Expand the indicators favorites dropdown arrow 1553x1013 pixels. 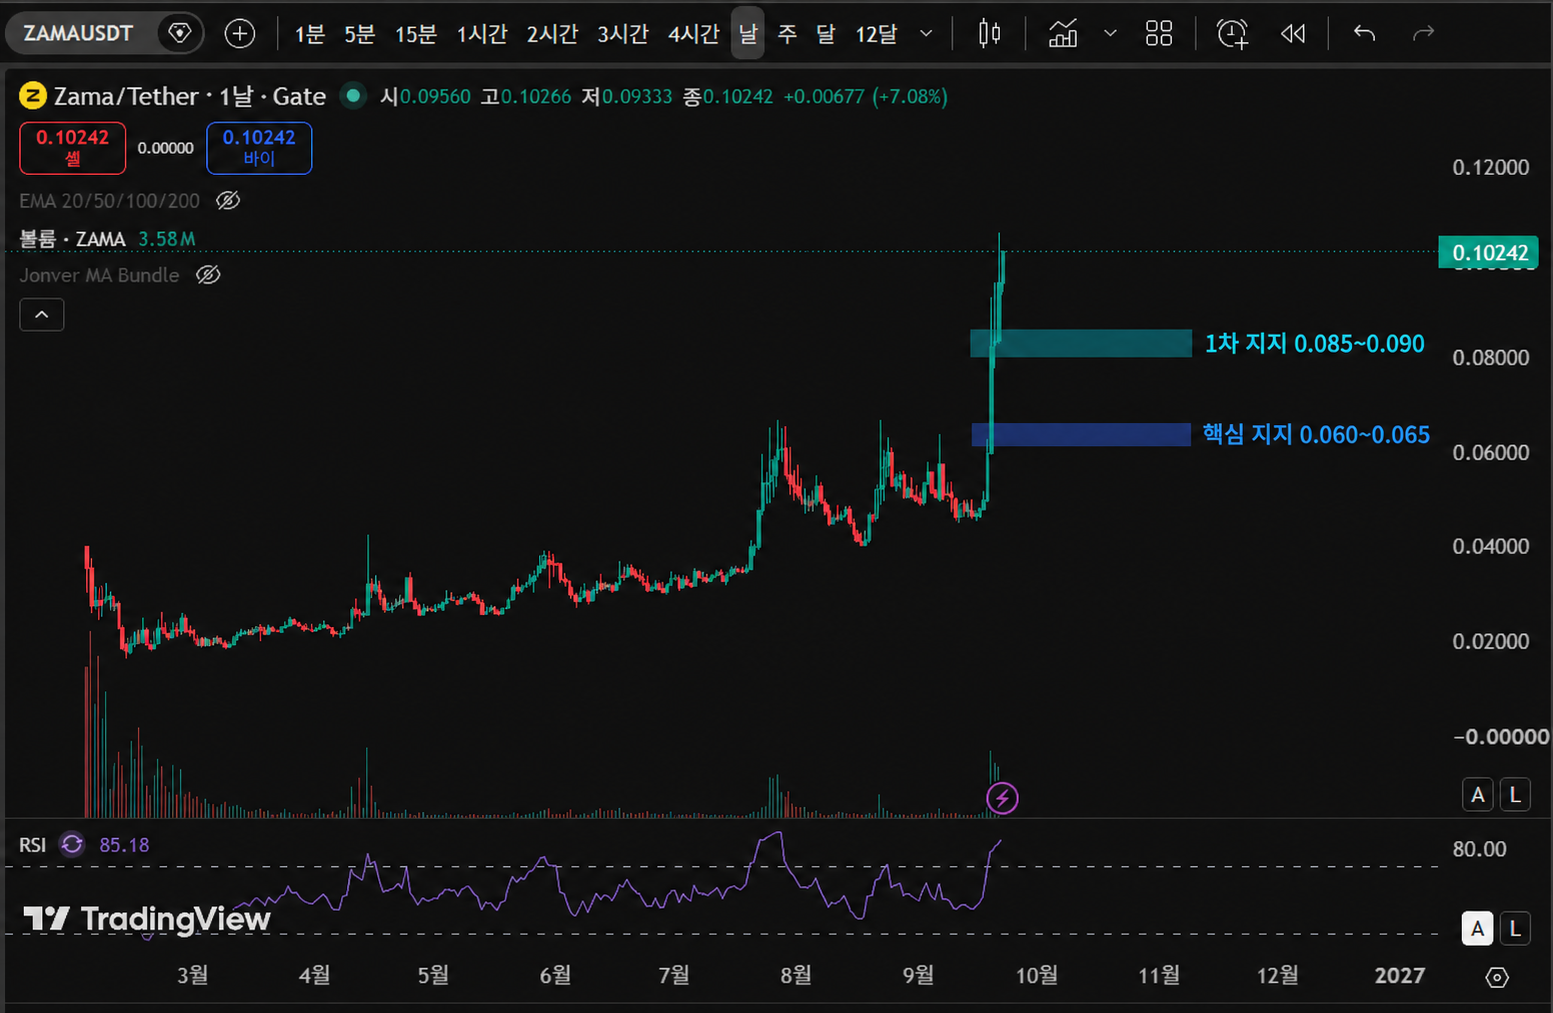tap(1110, 34)
